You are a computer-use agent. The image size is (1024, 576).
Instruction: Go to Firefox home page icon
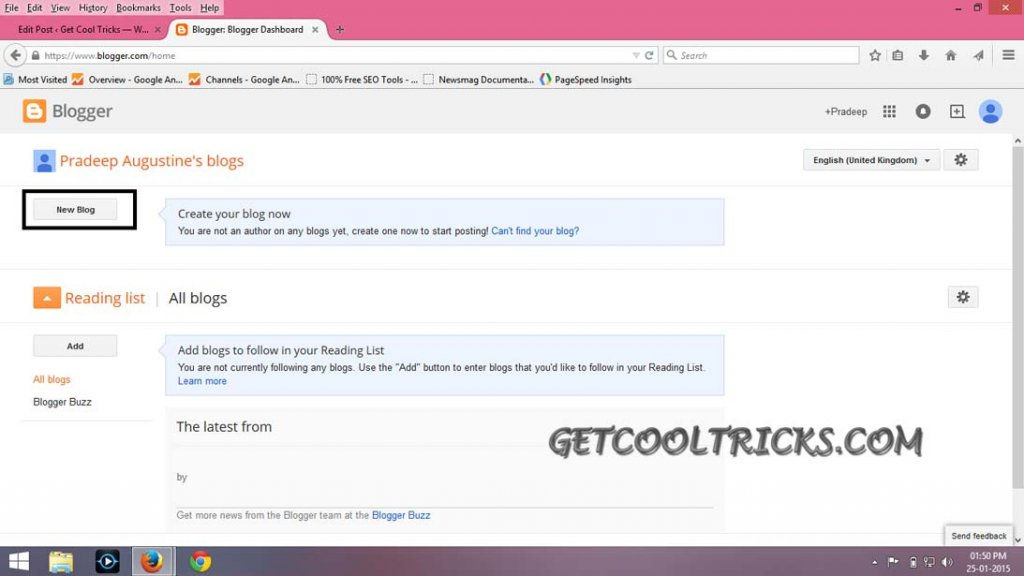point(951,56)
